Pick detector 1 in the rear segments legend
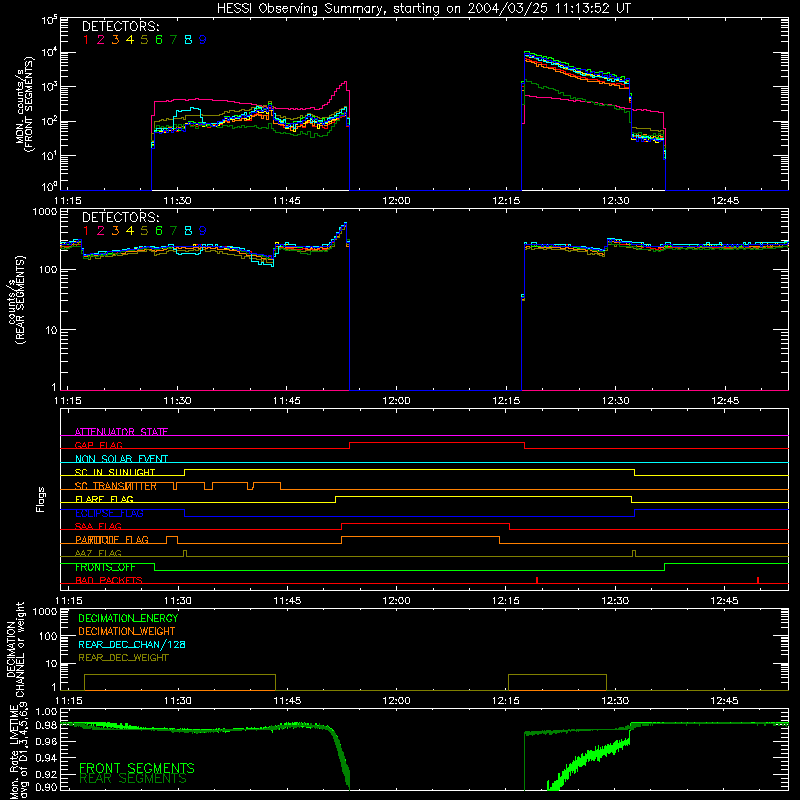This screenshot has height=800, width=800. pos(86,231)
